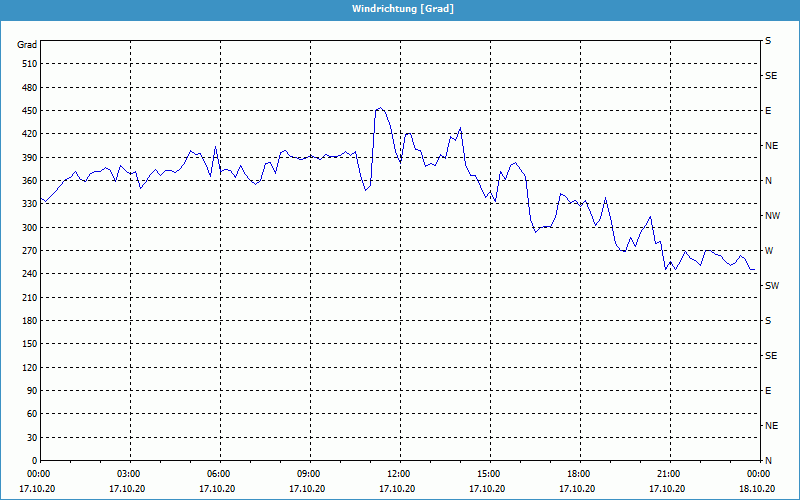This screenshot has width=800, height=500.
Task: Select the 06:00 time axis label
Action: coord(219,474)
